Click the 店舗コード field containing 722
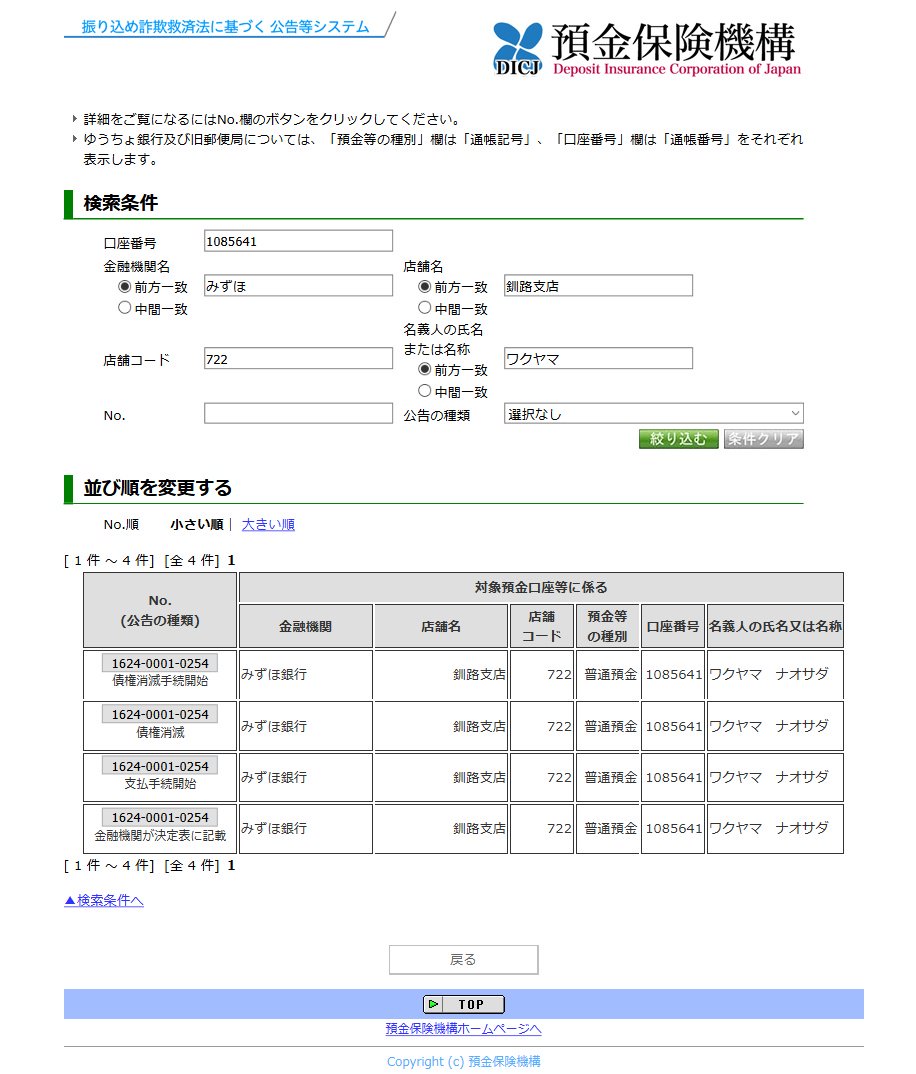This screenshot has width=916, height=1074. 298,358
